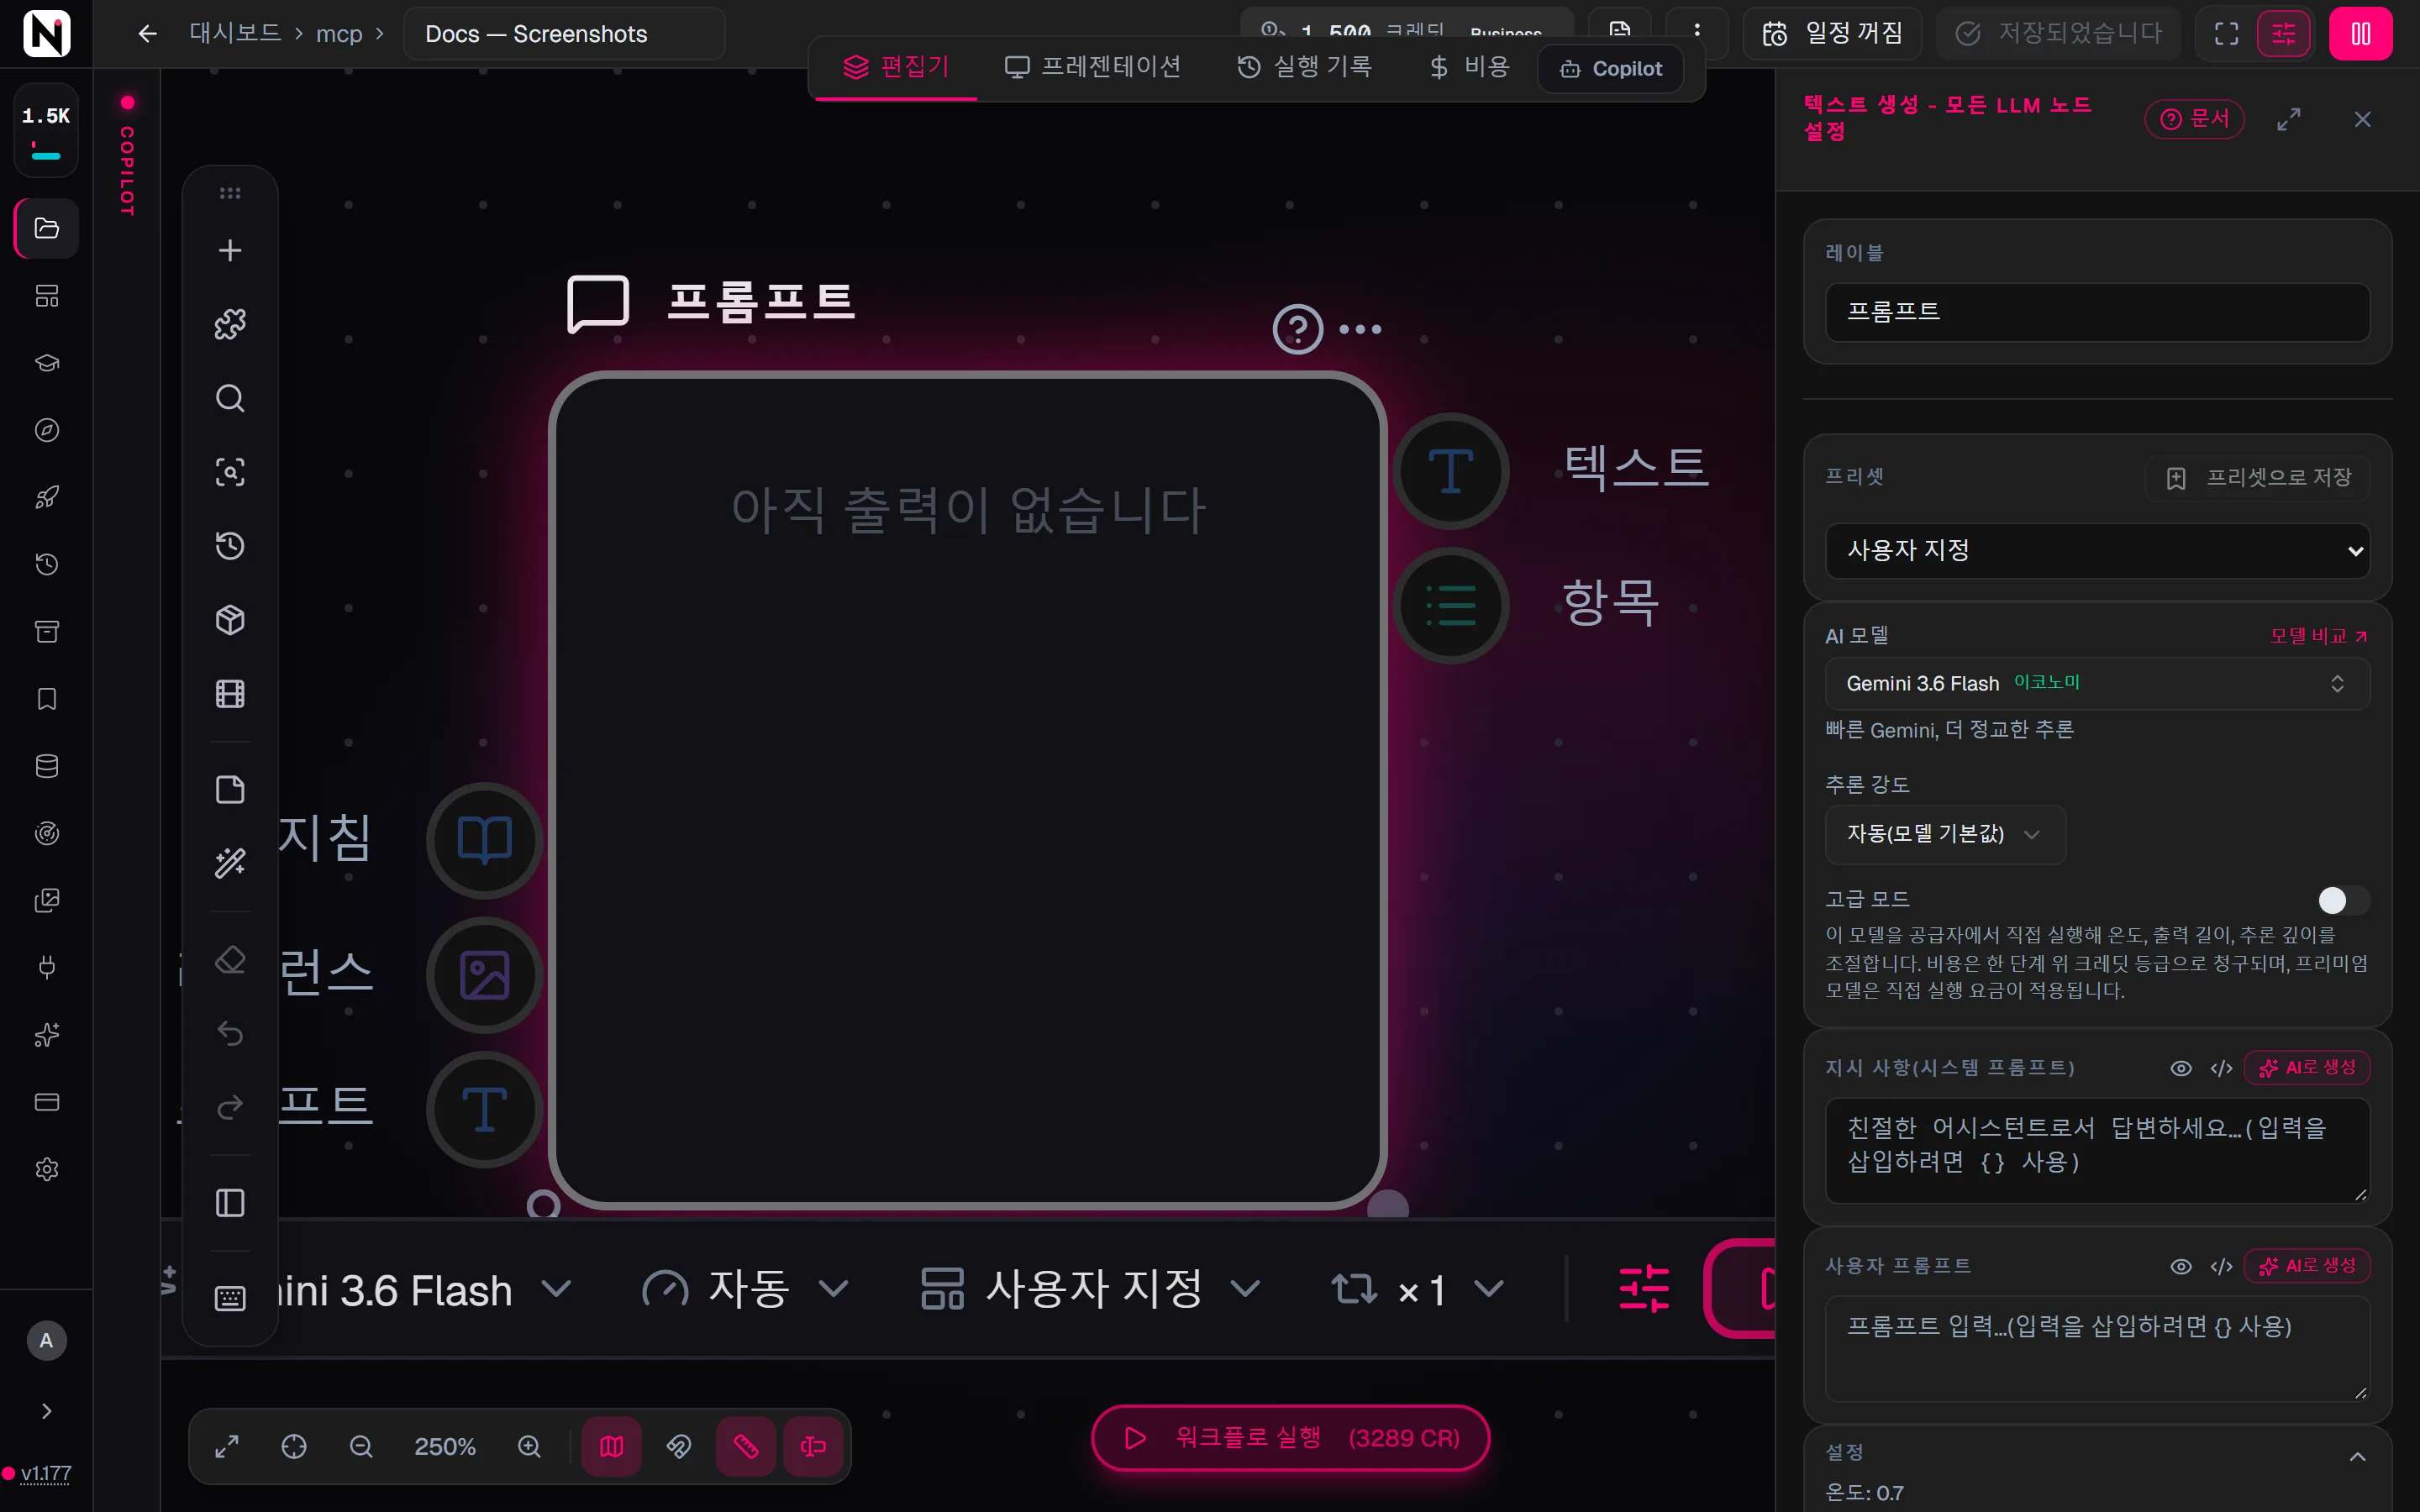Open the magnifier search tool in canvas toolbar
Image resolution: width=2420 pixels, height=1512 pixels.
230,398
